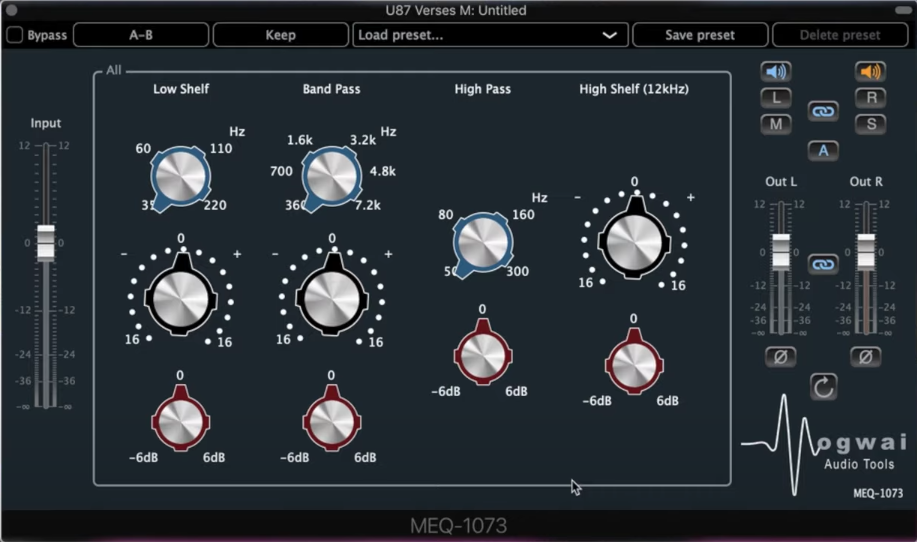Viewport: 917px width, 542px height.
Task: Click the 160 label on High Pass
Action: (x=523, y=215)
